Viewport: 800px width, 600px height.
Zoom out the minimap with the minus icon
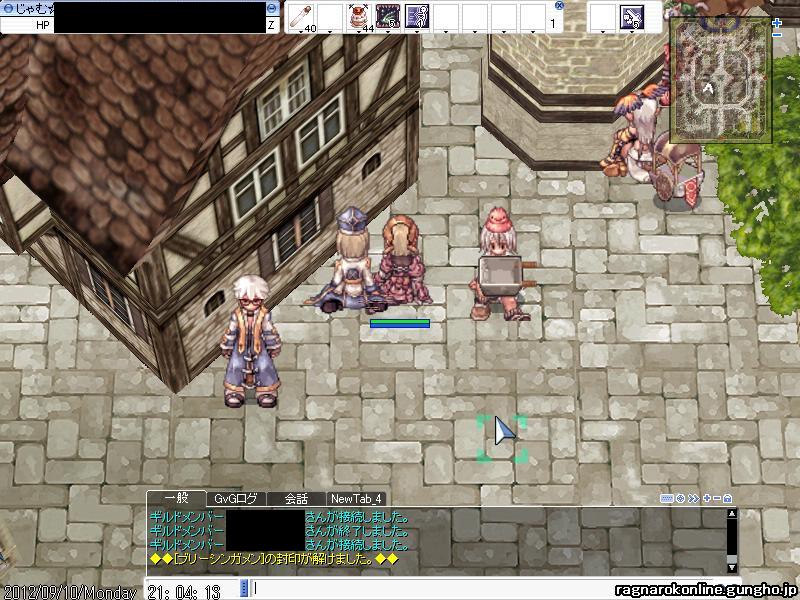coord(777,35)
